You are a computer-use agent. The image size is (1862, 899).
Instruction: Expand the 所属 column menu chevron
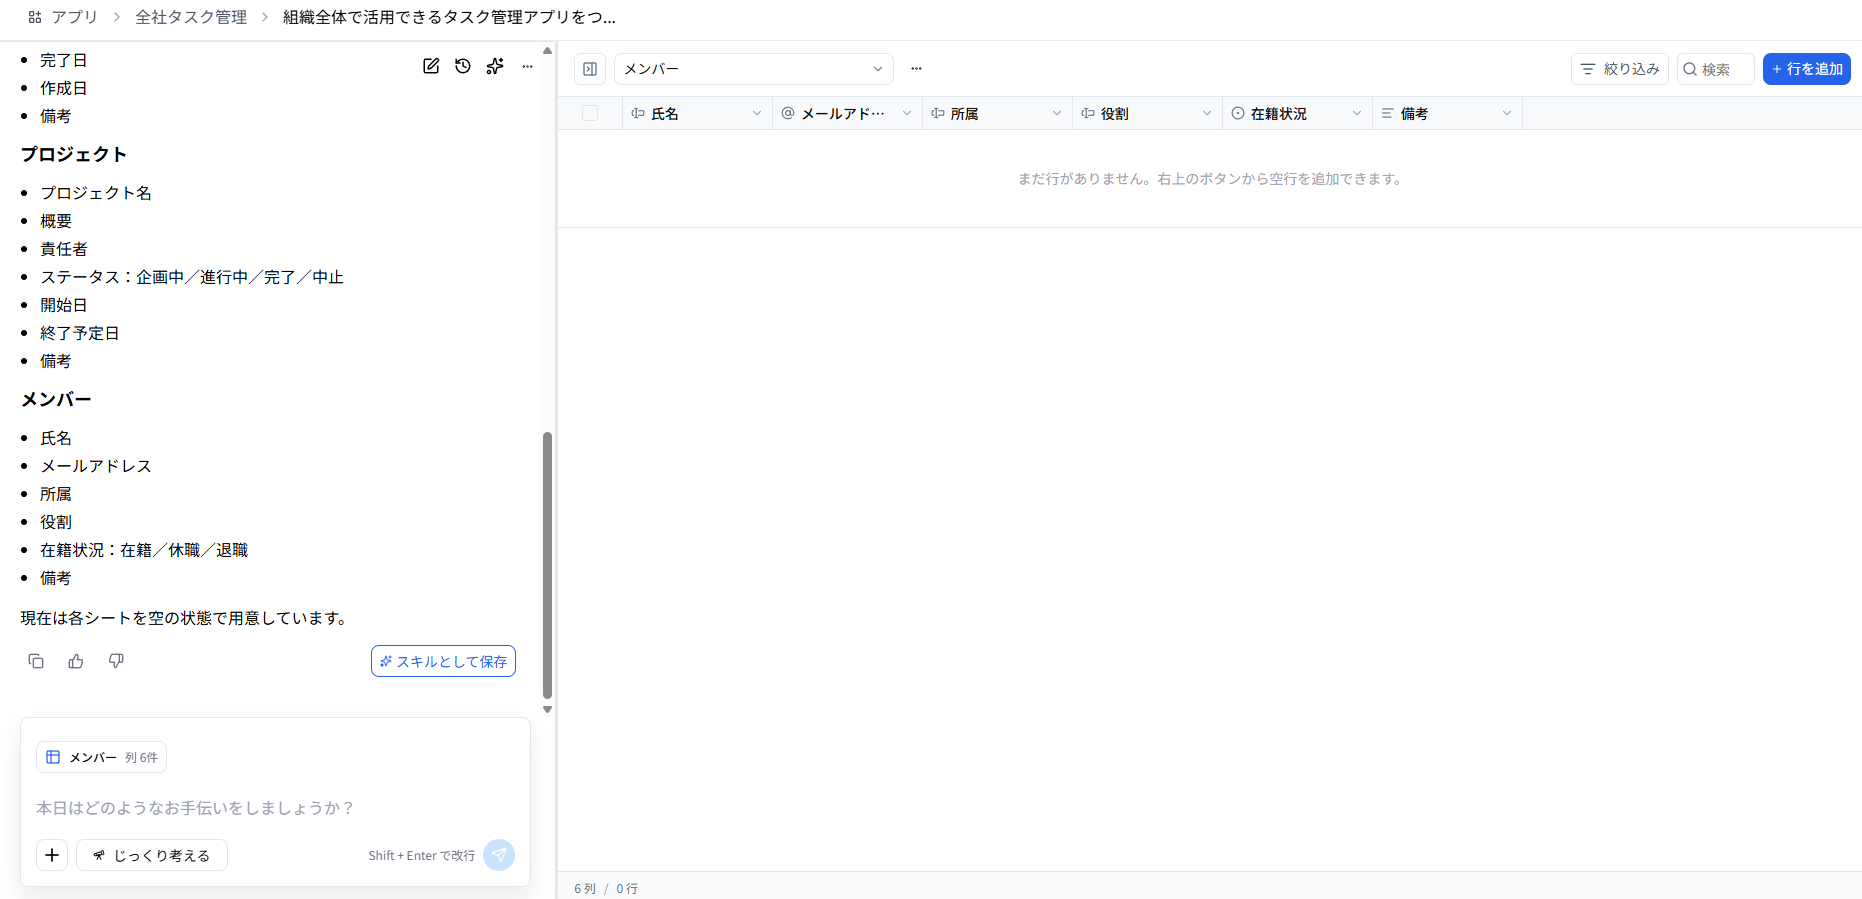(1057, 114)
